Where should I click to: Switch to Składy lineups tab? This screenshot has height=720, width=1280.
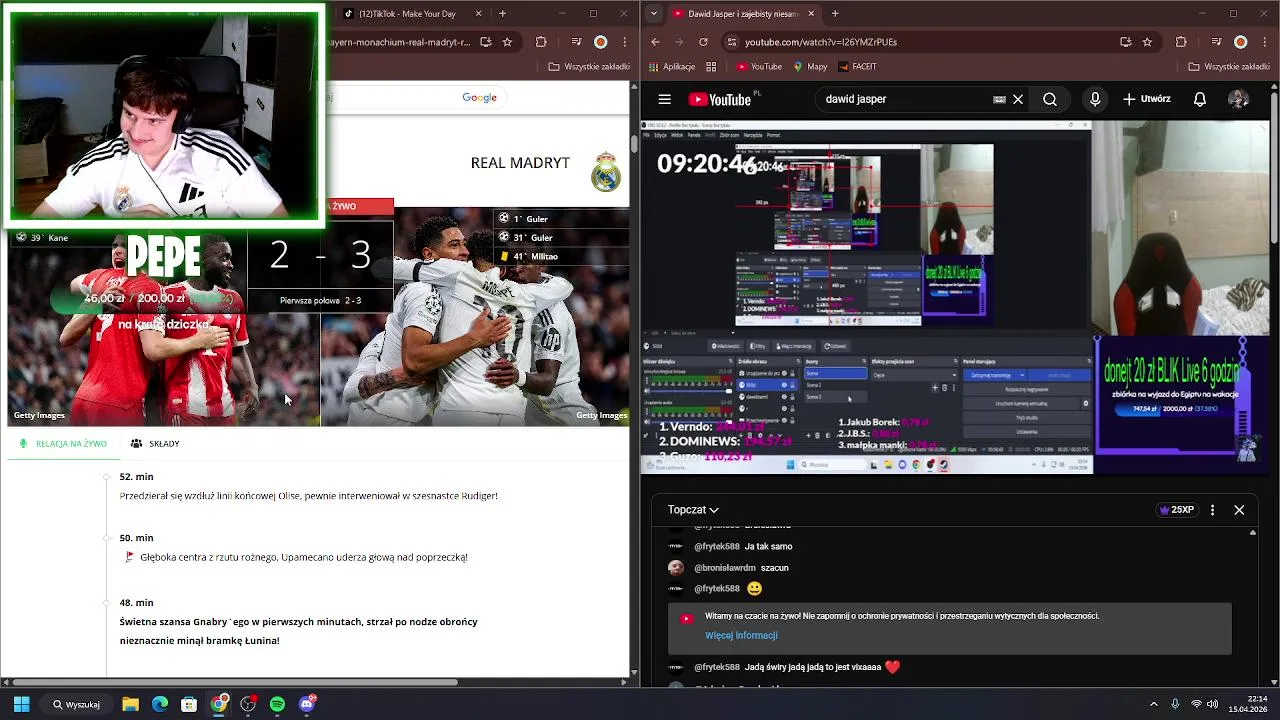(x=155, y=444)
